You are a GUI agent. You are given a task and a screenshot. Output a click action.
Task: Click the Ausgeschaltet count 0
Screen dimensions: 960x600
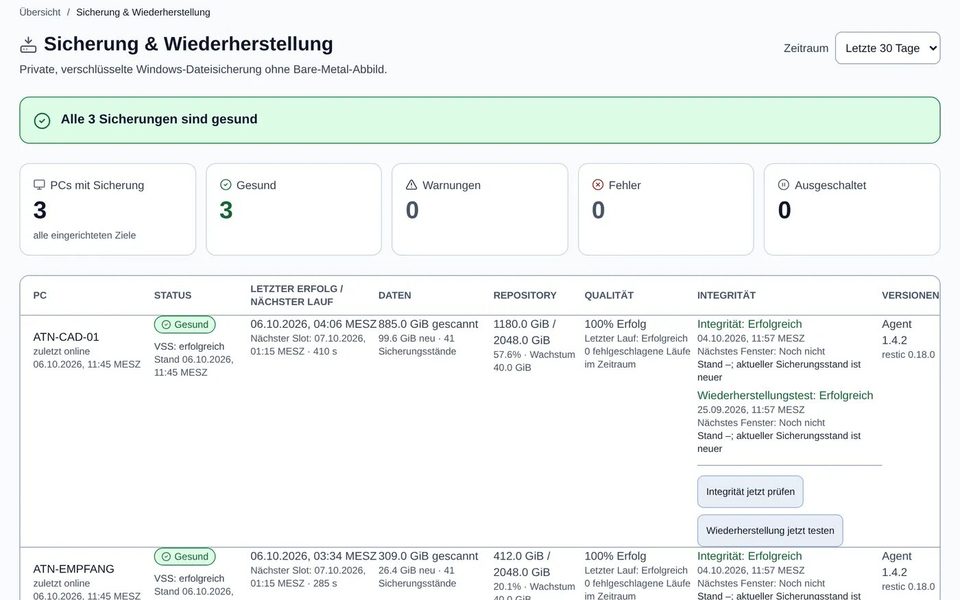[784, 210]
